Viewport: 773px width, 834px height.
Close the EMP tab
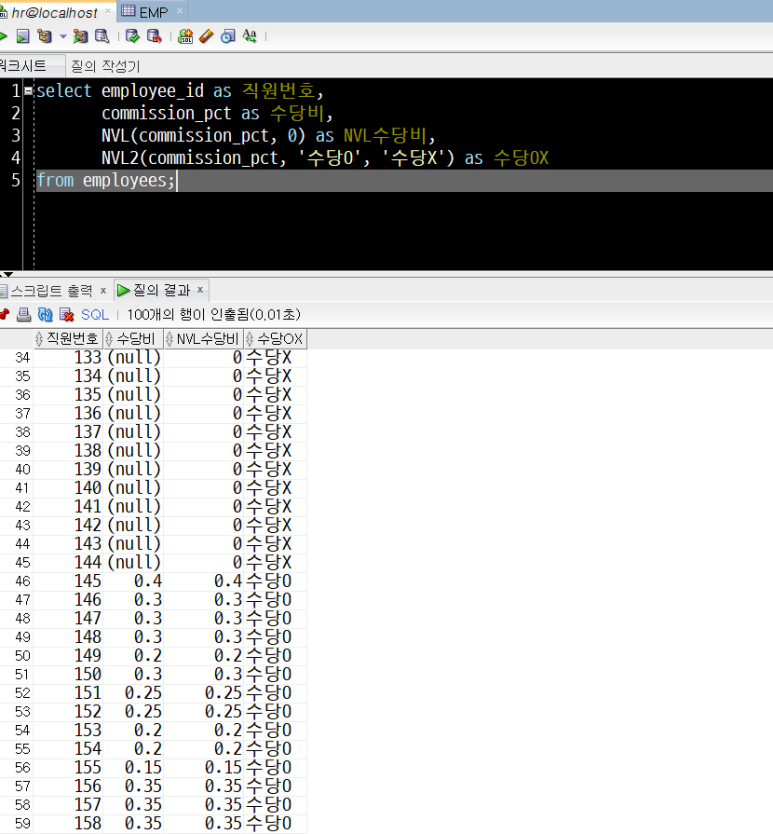[180, 11]
